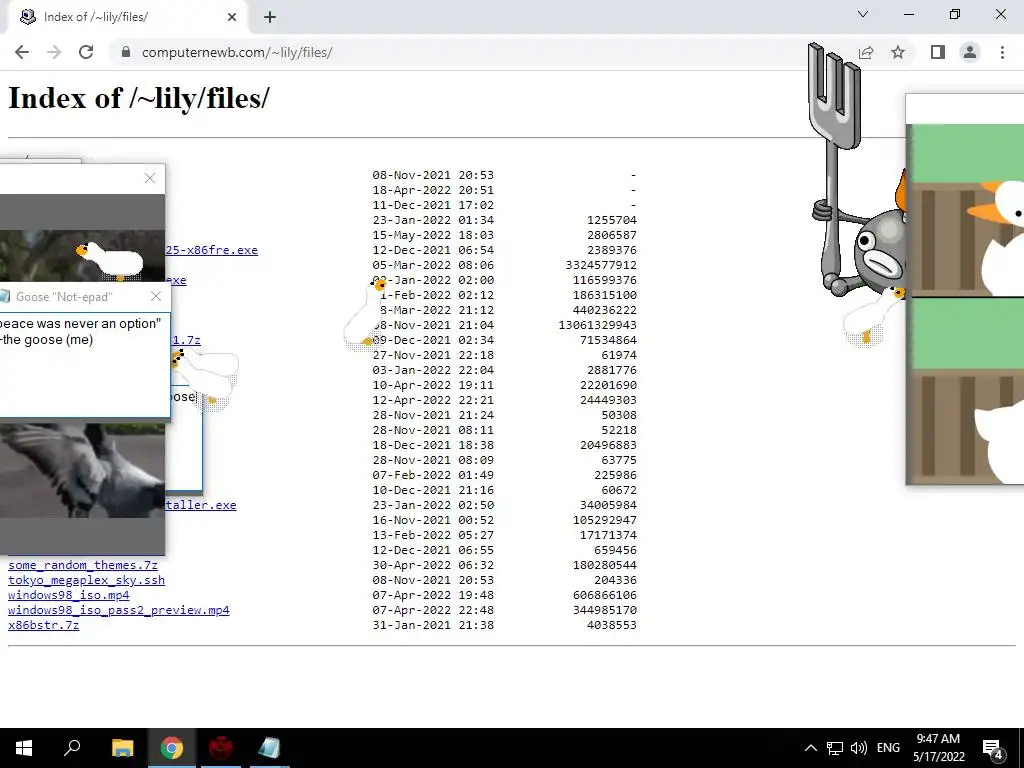Go back using the browser back arrow

(22, 52)
